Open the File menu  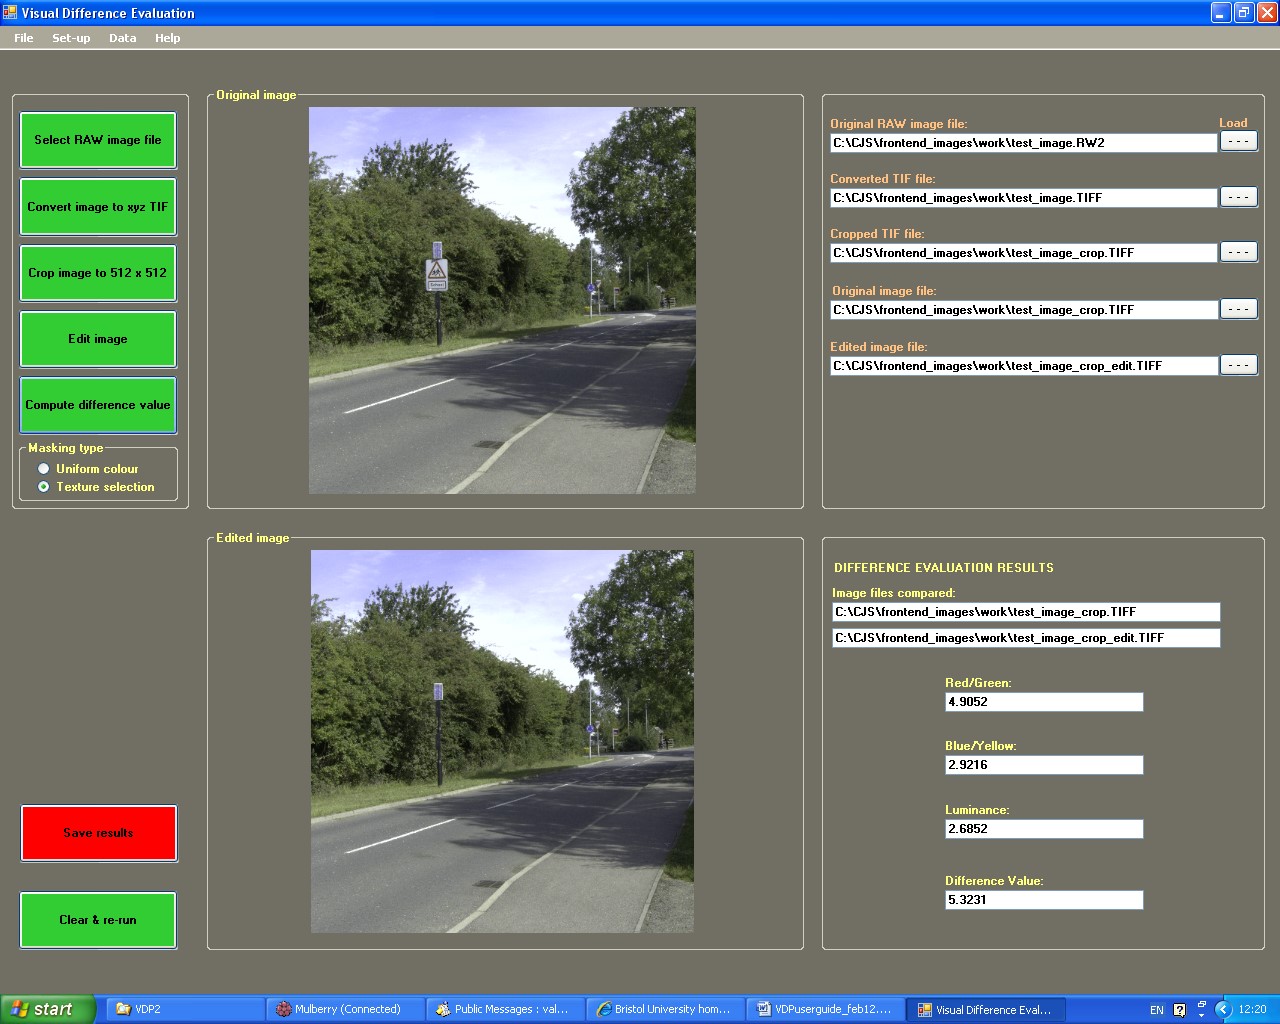(24, 38)
